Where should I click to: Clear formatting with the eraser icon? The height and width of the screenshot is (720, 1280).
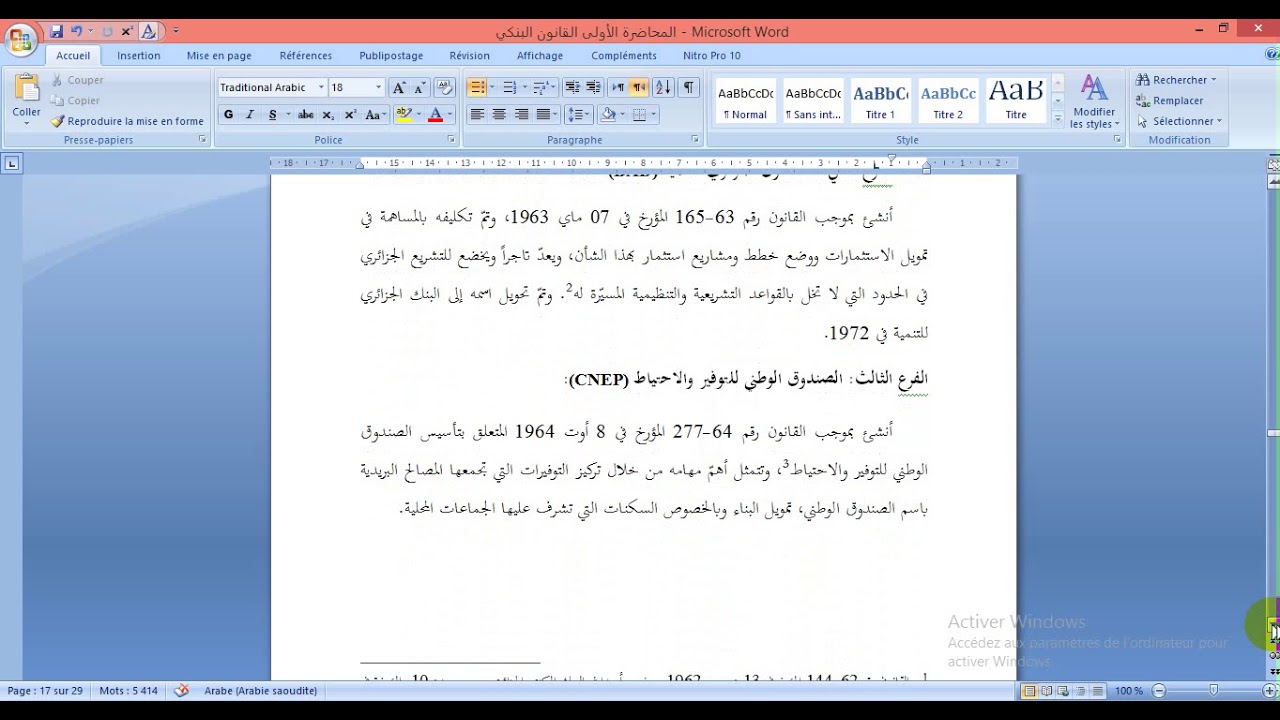[445, 88]
